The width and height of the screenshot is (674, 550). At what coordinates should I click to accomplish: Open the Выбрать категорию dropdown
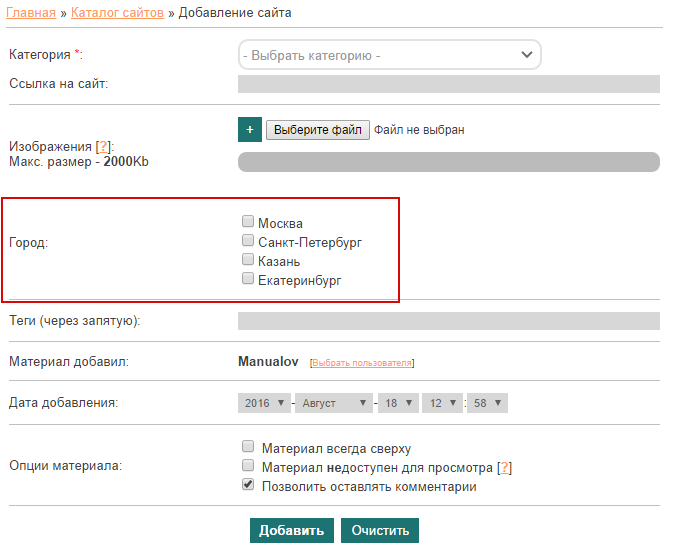pos(389,55)
